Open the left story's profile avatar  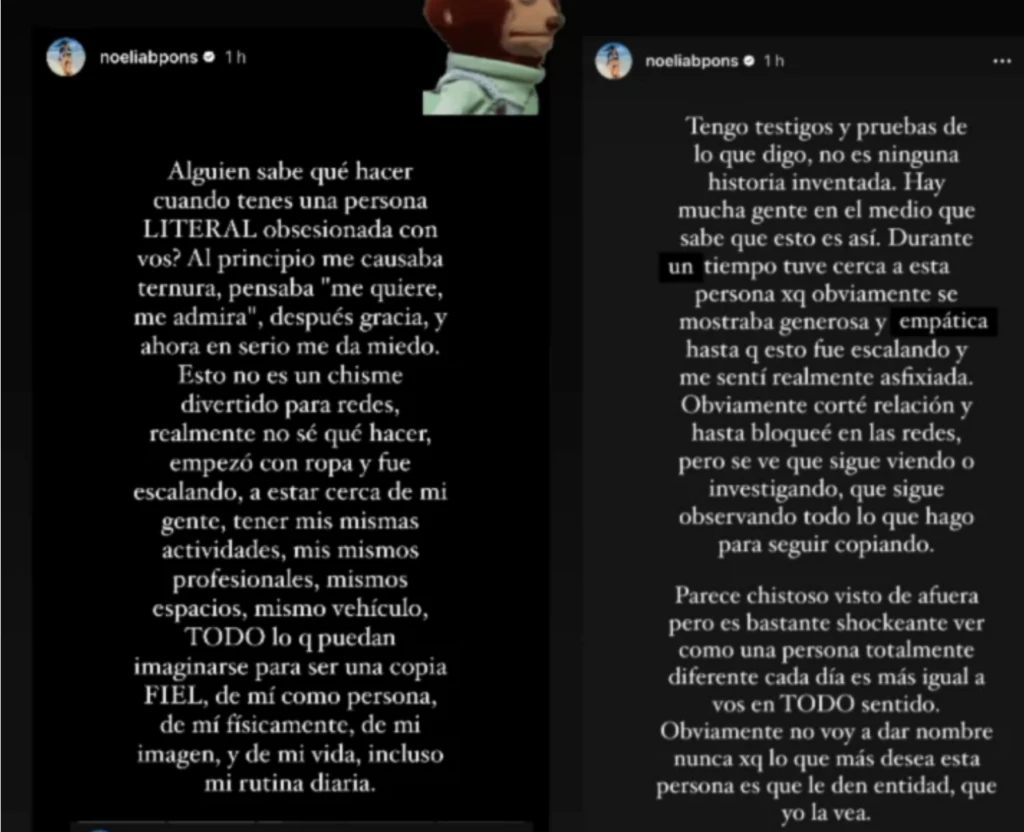point(66,57)
